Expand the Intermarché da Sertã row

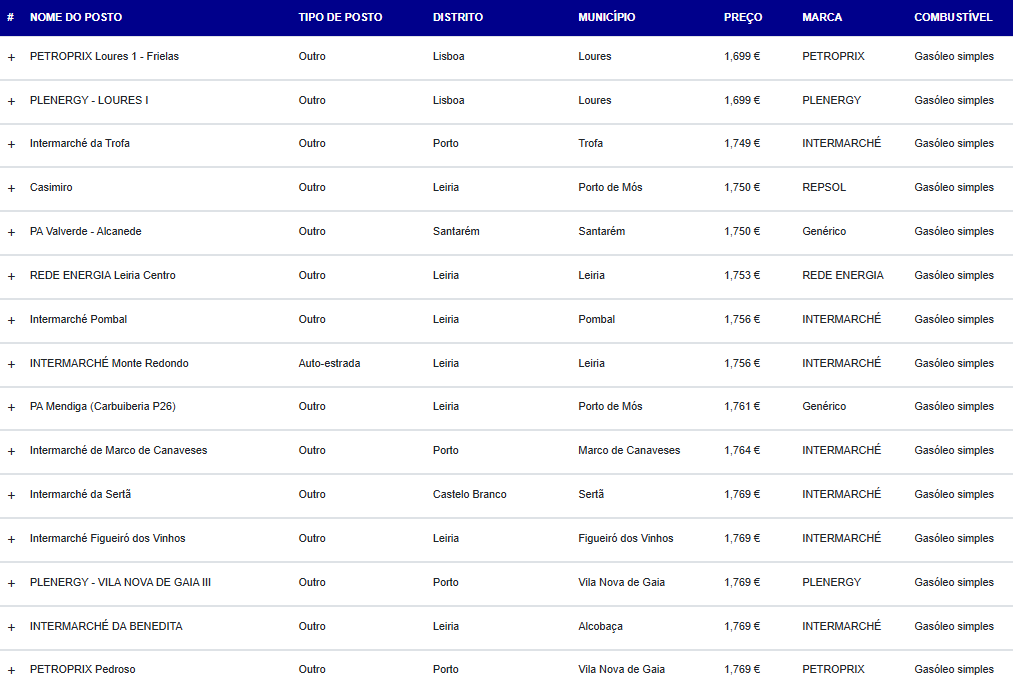[x=11, y=496]
